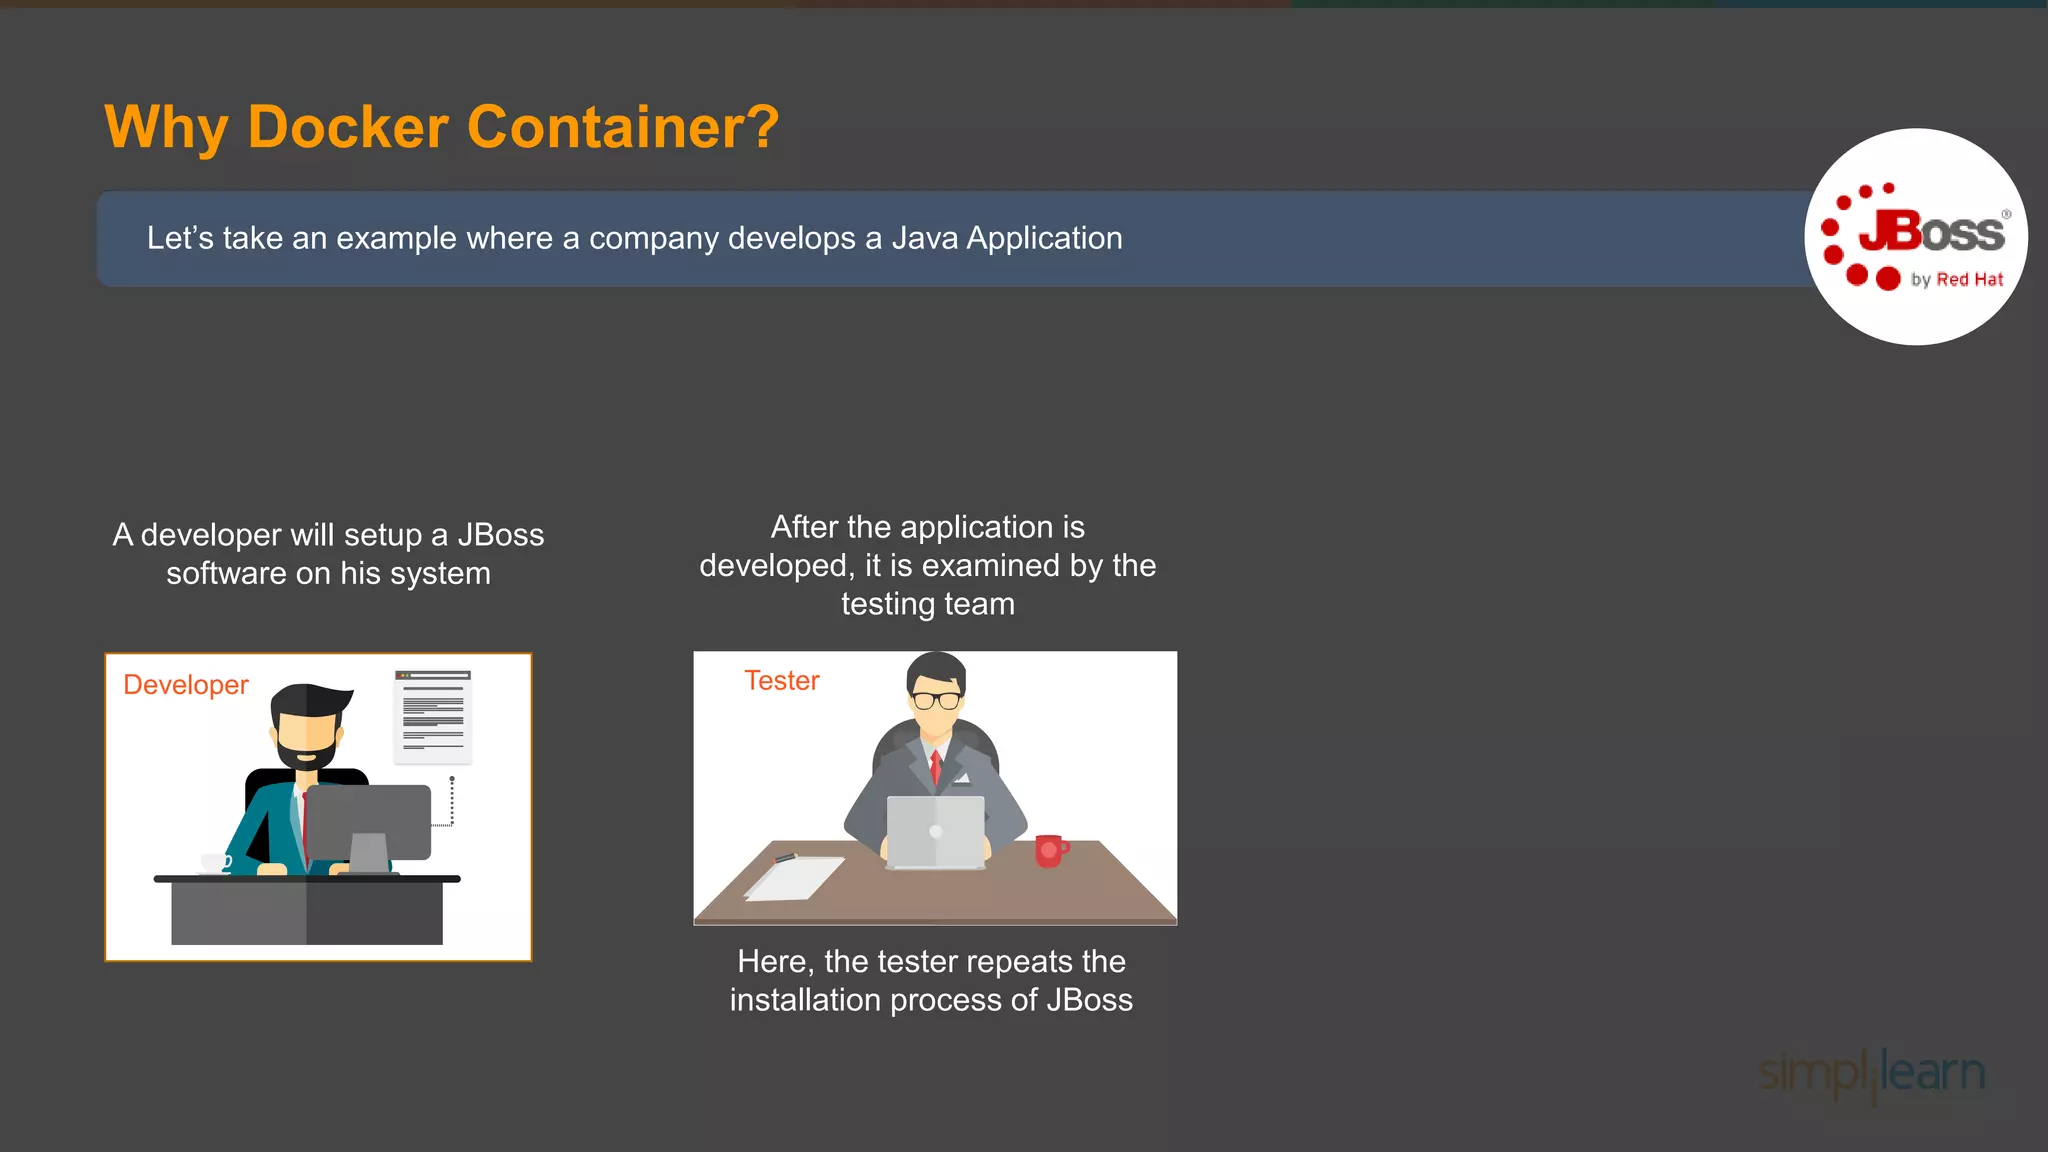The height and width of the screenshot is (1152, 2048).
Task: Click the developer's gray monitor
Action: coord(368,822)
